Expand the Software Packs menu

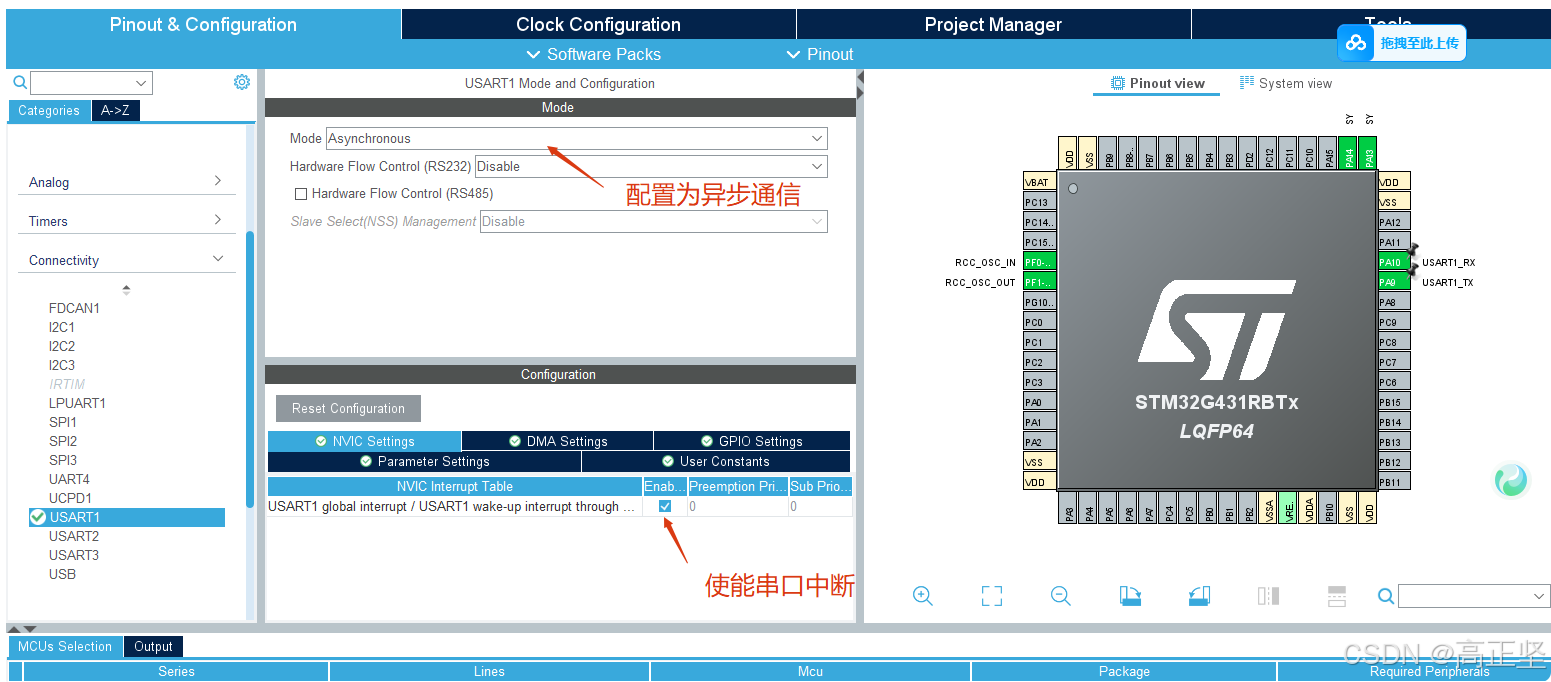[593, 54]
